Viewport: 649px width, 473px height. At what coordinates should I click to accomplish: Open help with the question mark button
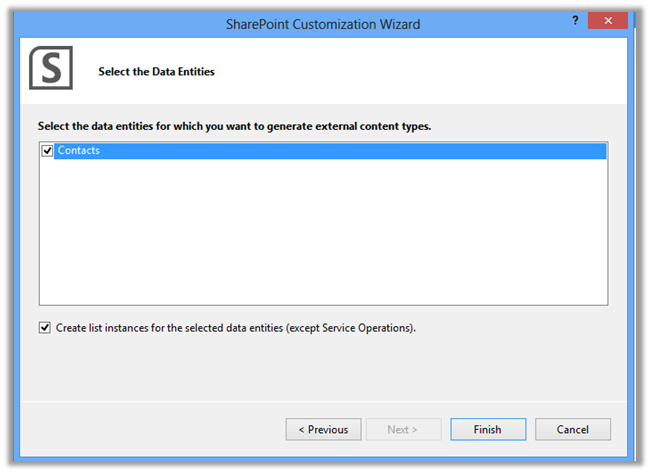click(x=575, y=22)
